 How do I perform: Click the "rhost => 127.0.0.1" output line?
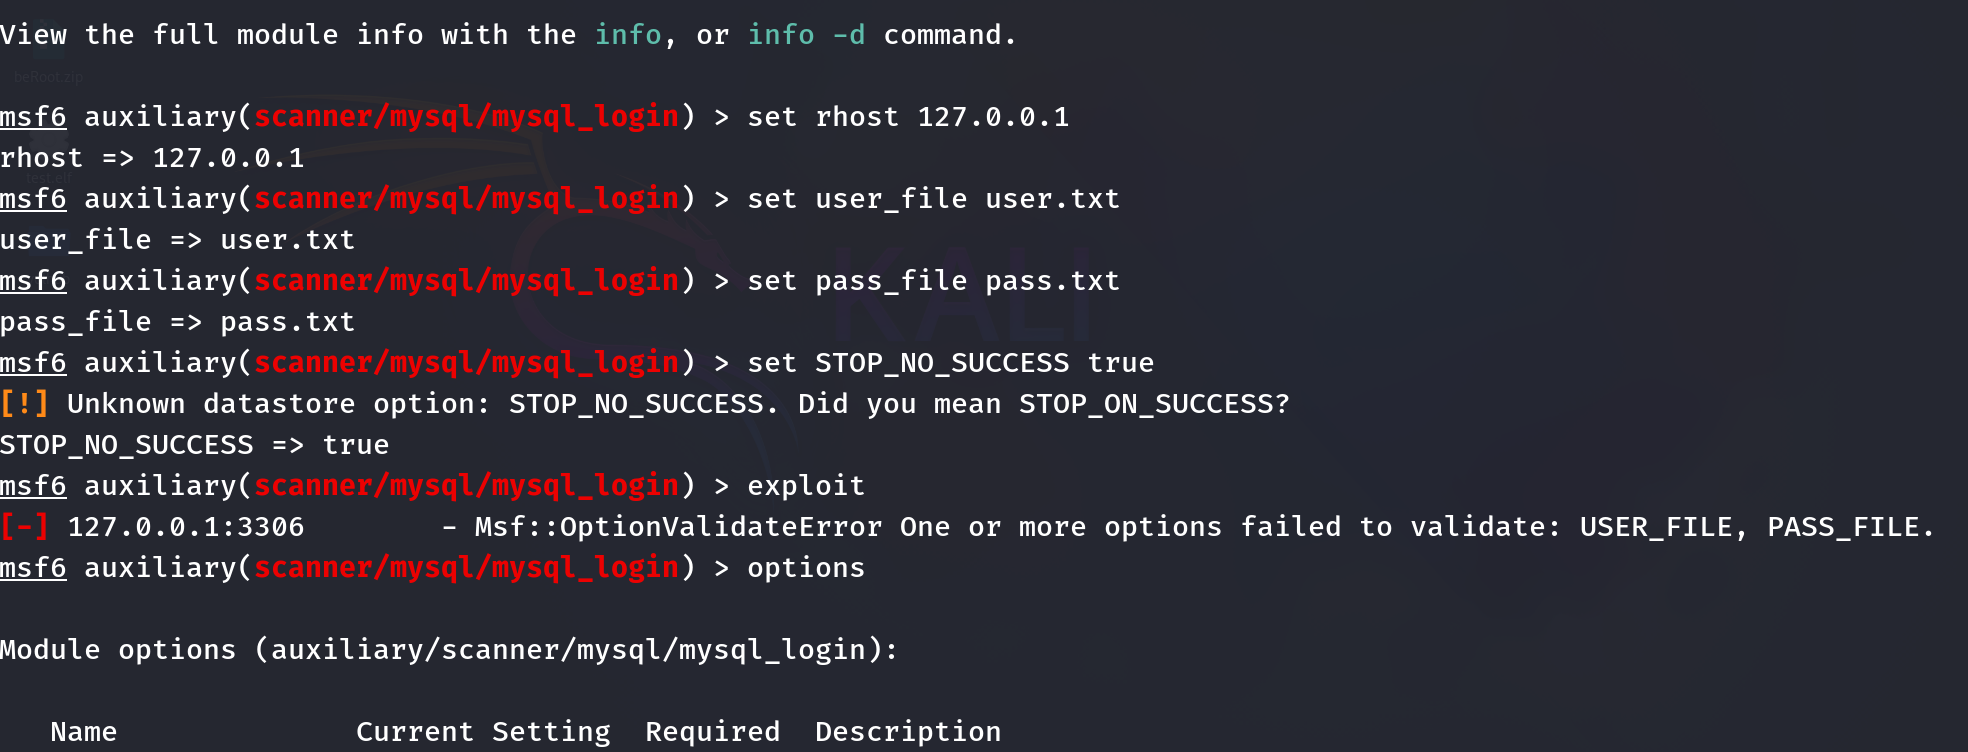152,158
